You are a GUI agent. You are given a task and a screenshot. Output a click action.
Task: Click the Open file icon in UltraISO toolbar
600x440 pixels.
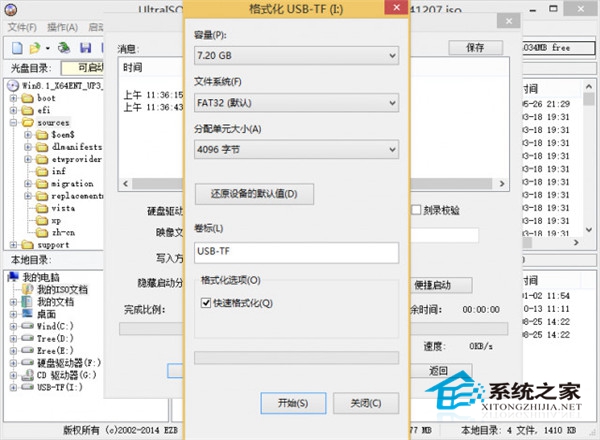(35, 48)
